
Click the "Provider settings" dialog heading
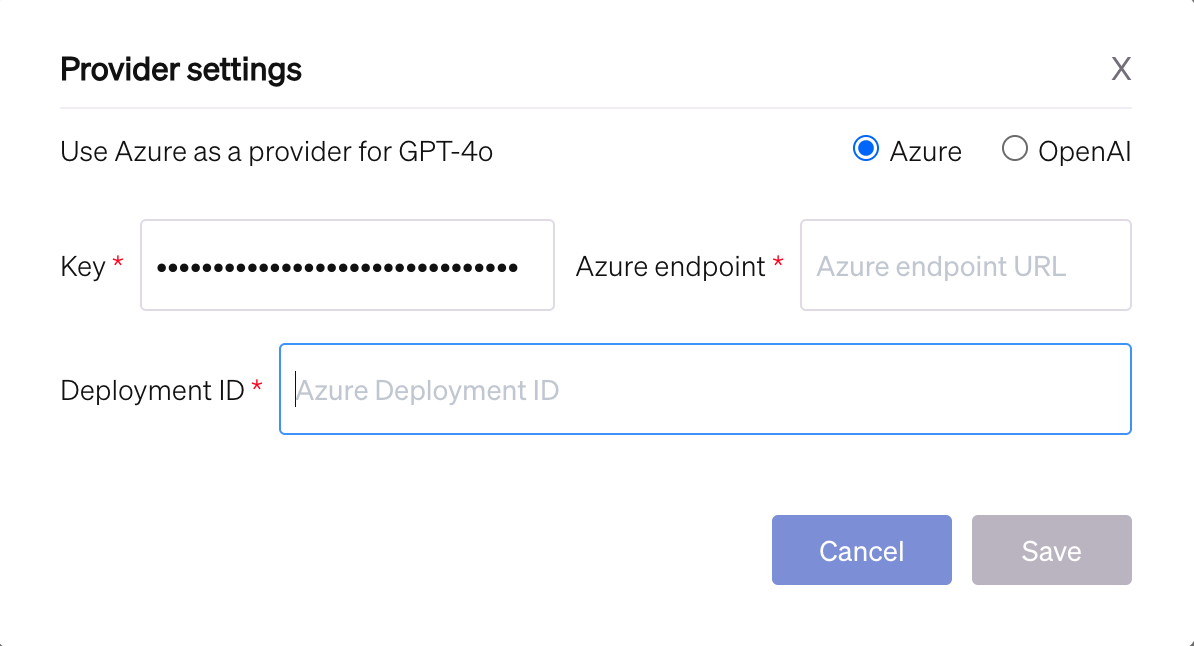point(181,70)
